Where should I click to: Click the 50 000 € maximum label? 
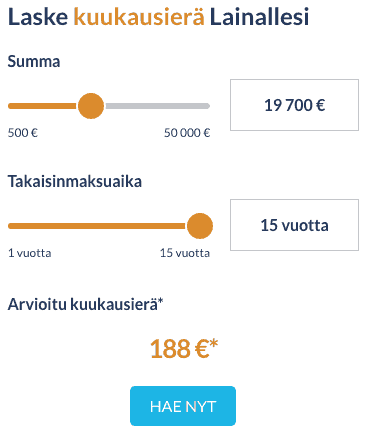(x=187, y=133)
